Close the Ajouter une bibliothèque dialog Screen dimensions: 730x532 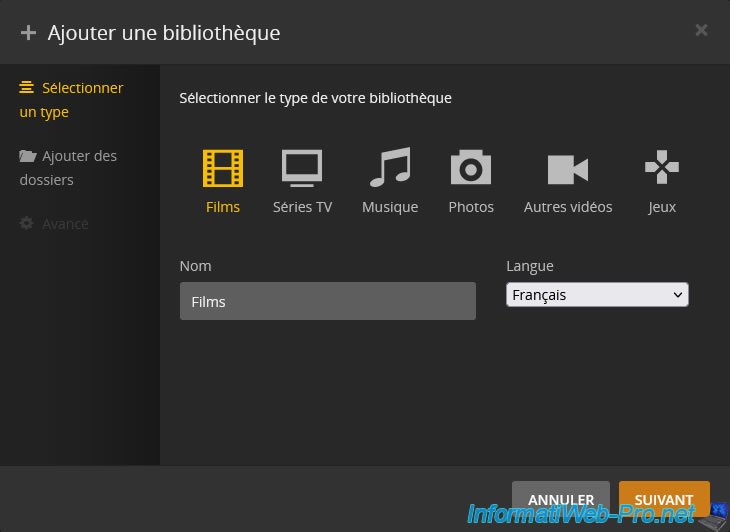tap(701, 30)
